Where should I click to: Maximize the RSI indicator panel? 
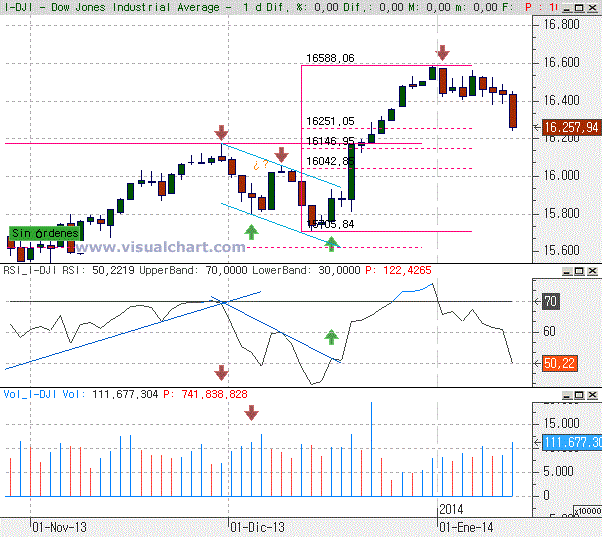(579, 271)
